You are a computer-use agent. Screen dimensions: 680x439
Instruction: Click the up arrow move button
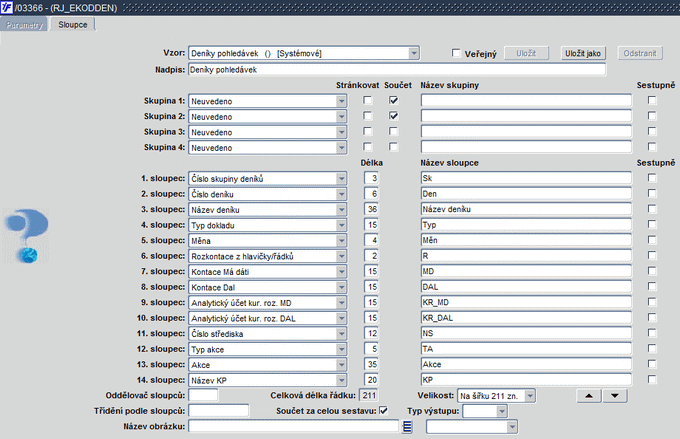pyautogui.click(x=588, y=396)
